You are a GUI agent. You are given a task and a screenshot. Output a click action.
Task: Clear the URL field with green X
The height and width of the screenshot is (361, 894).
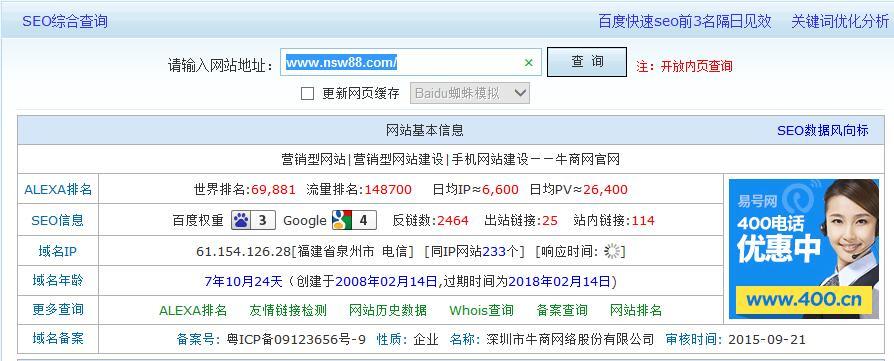tap(529, 63)
